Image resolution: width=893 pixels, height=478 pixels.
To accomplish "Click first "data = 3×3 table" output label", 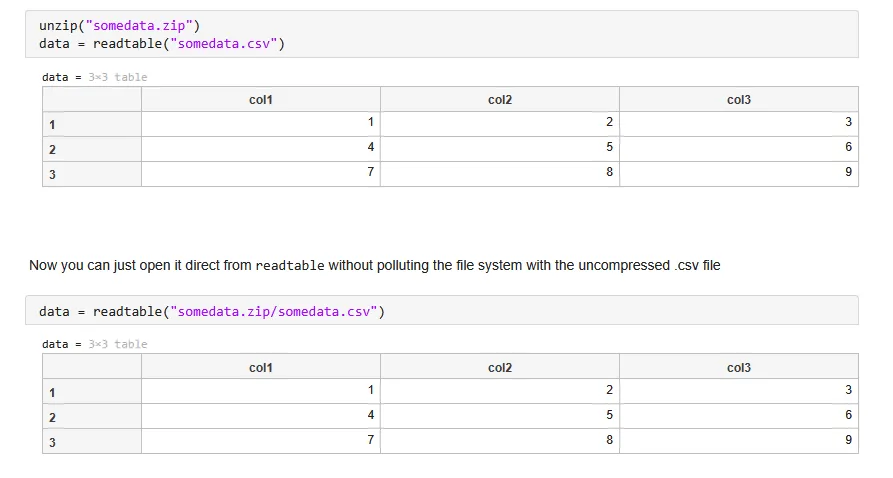I will tap(94, 77).
